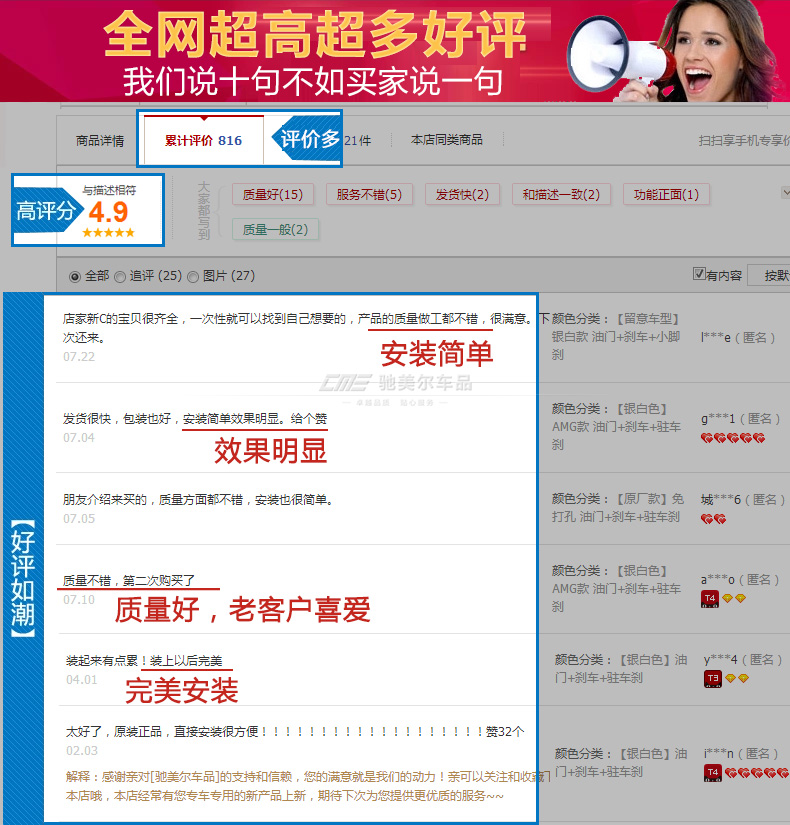Open the 累计评价 816 tab
The image size is (790, 825).
pos(203,141)
